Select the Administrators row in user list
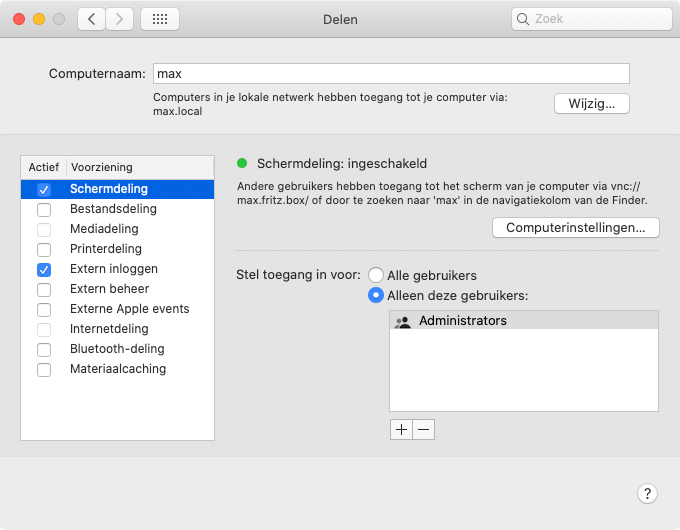The width and height of the screenshot is (680, 530). click(x=524, y=321)
